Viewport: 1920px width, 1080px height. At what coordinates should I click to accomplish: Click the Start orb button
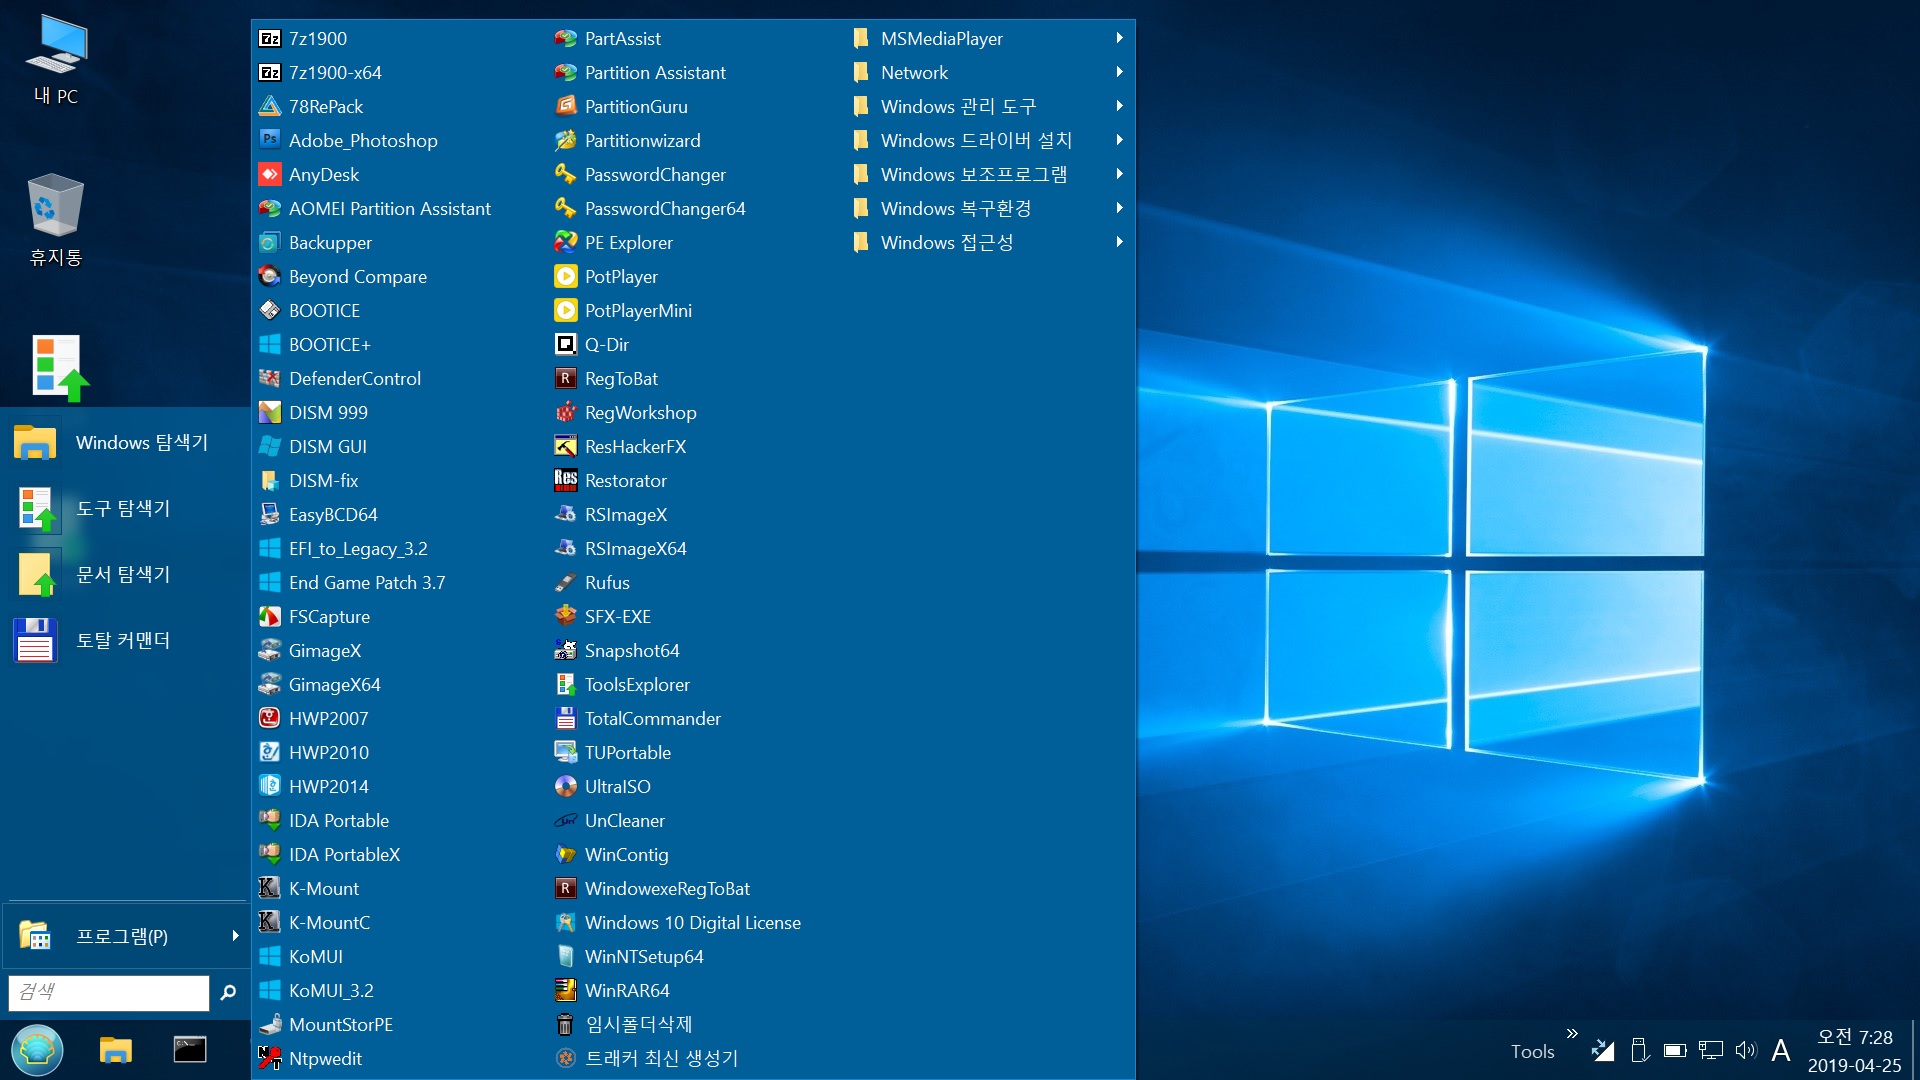(x=37, y=1050)
